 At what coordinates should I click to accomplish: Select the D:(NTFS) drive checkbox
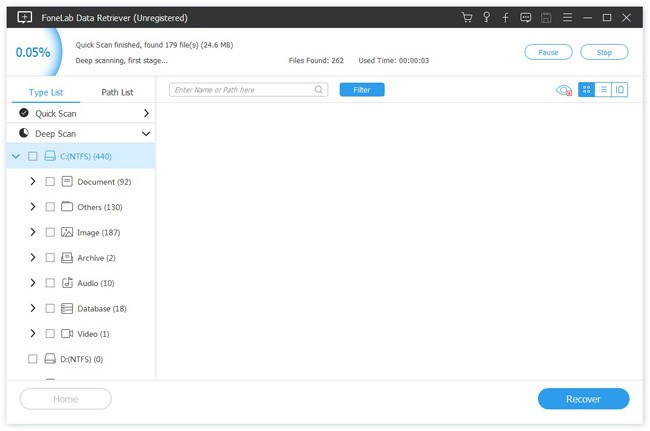pyautogui.click(x=32, y=359)
